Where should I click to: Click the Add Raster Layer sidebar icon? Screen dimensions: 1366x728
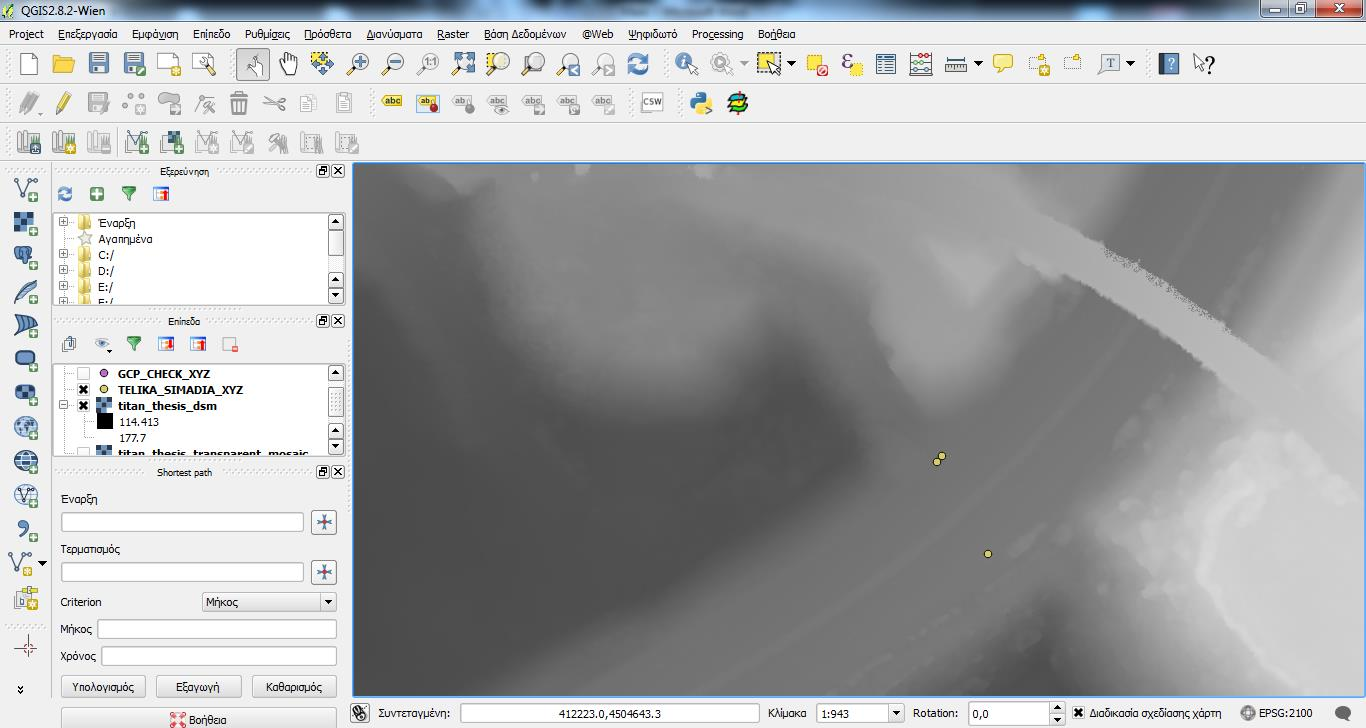[x=26, y=223]
